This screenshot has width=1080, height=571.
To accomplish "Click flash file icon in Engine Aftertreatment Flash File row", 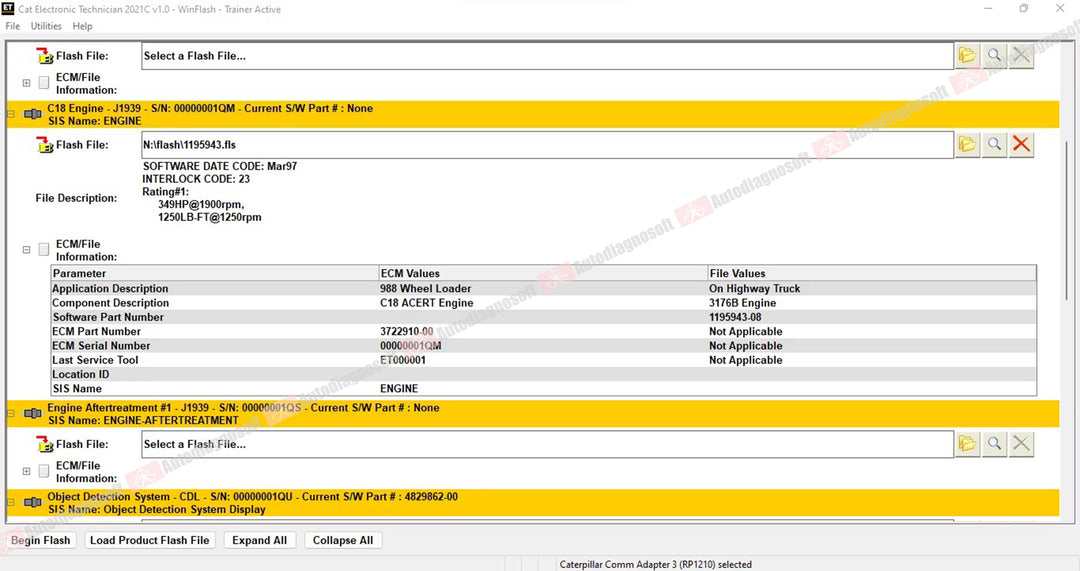I will click(x=44, y=444).
